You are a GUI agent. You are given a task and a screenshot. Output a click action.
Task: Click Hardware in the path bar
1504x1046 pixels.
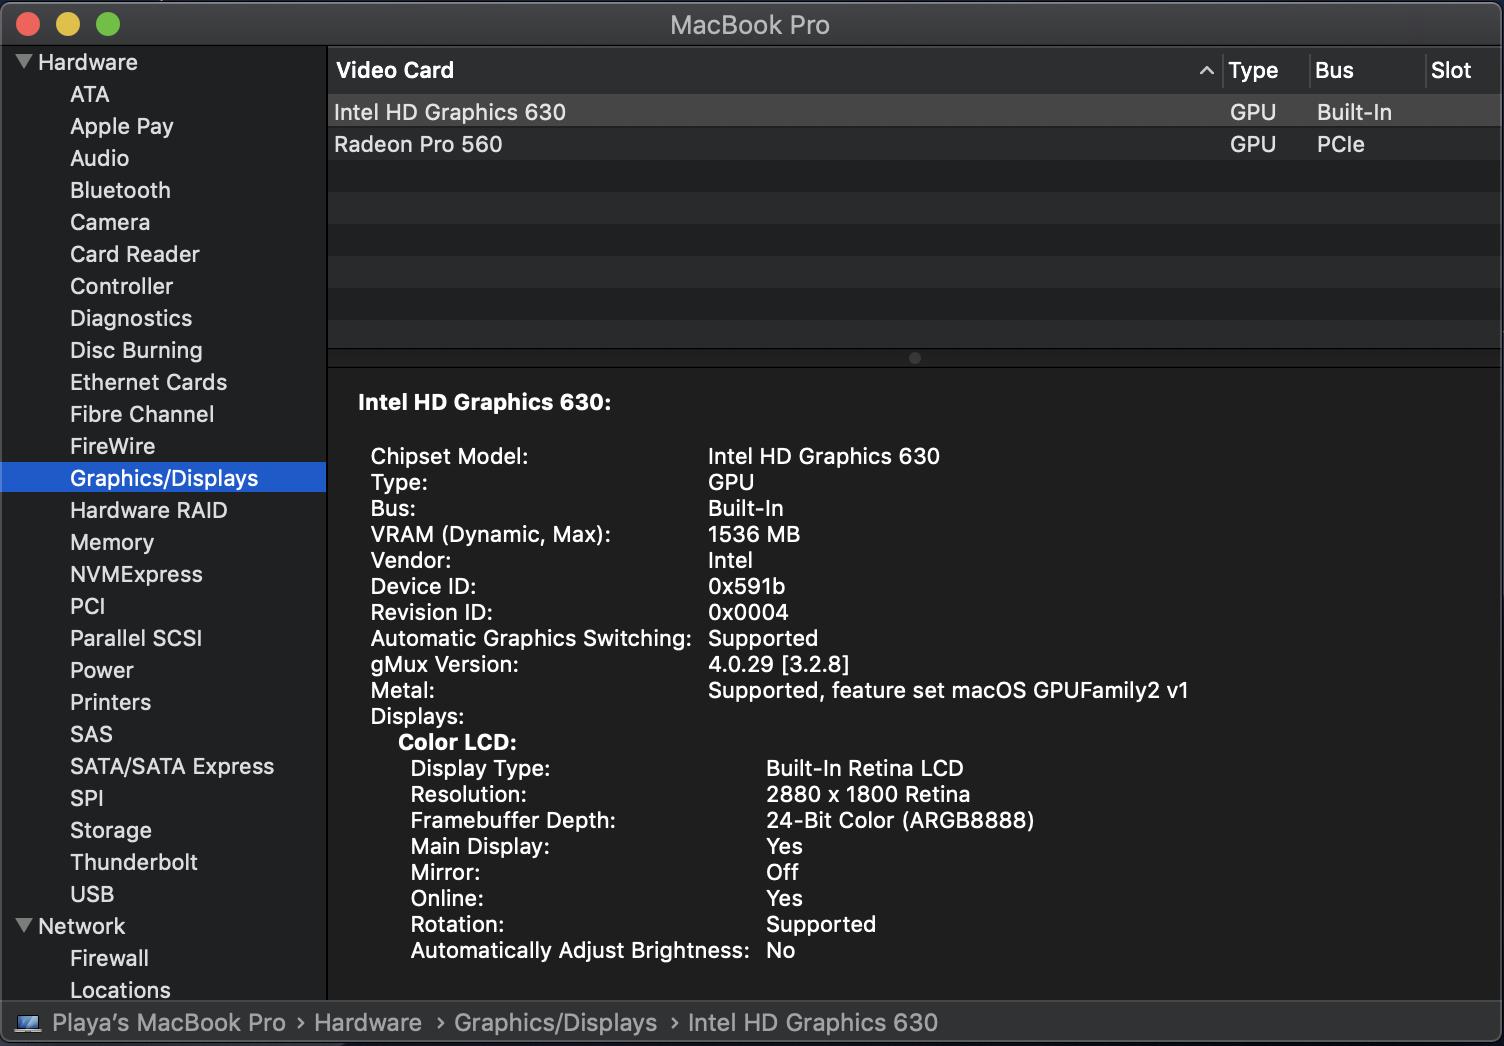[368, 1023]
